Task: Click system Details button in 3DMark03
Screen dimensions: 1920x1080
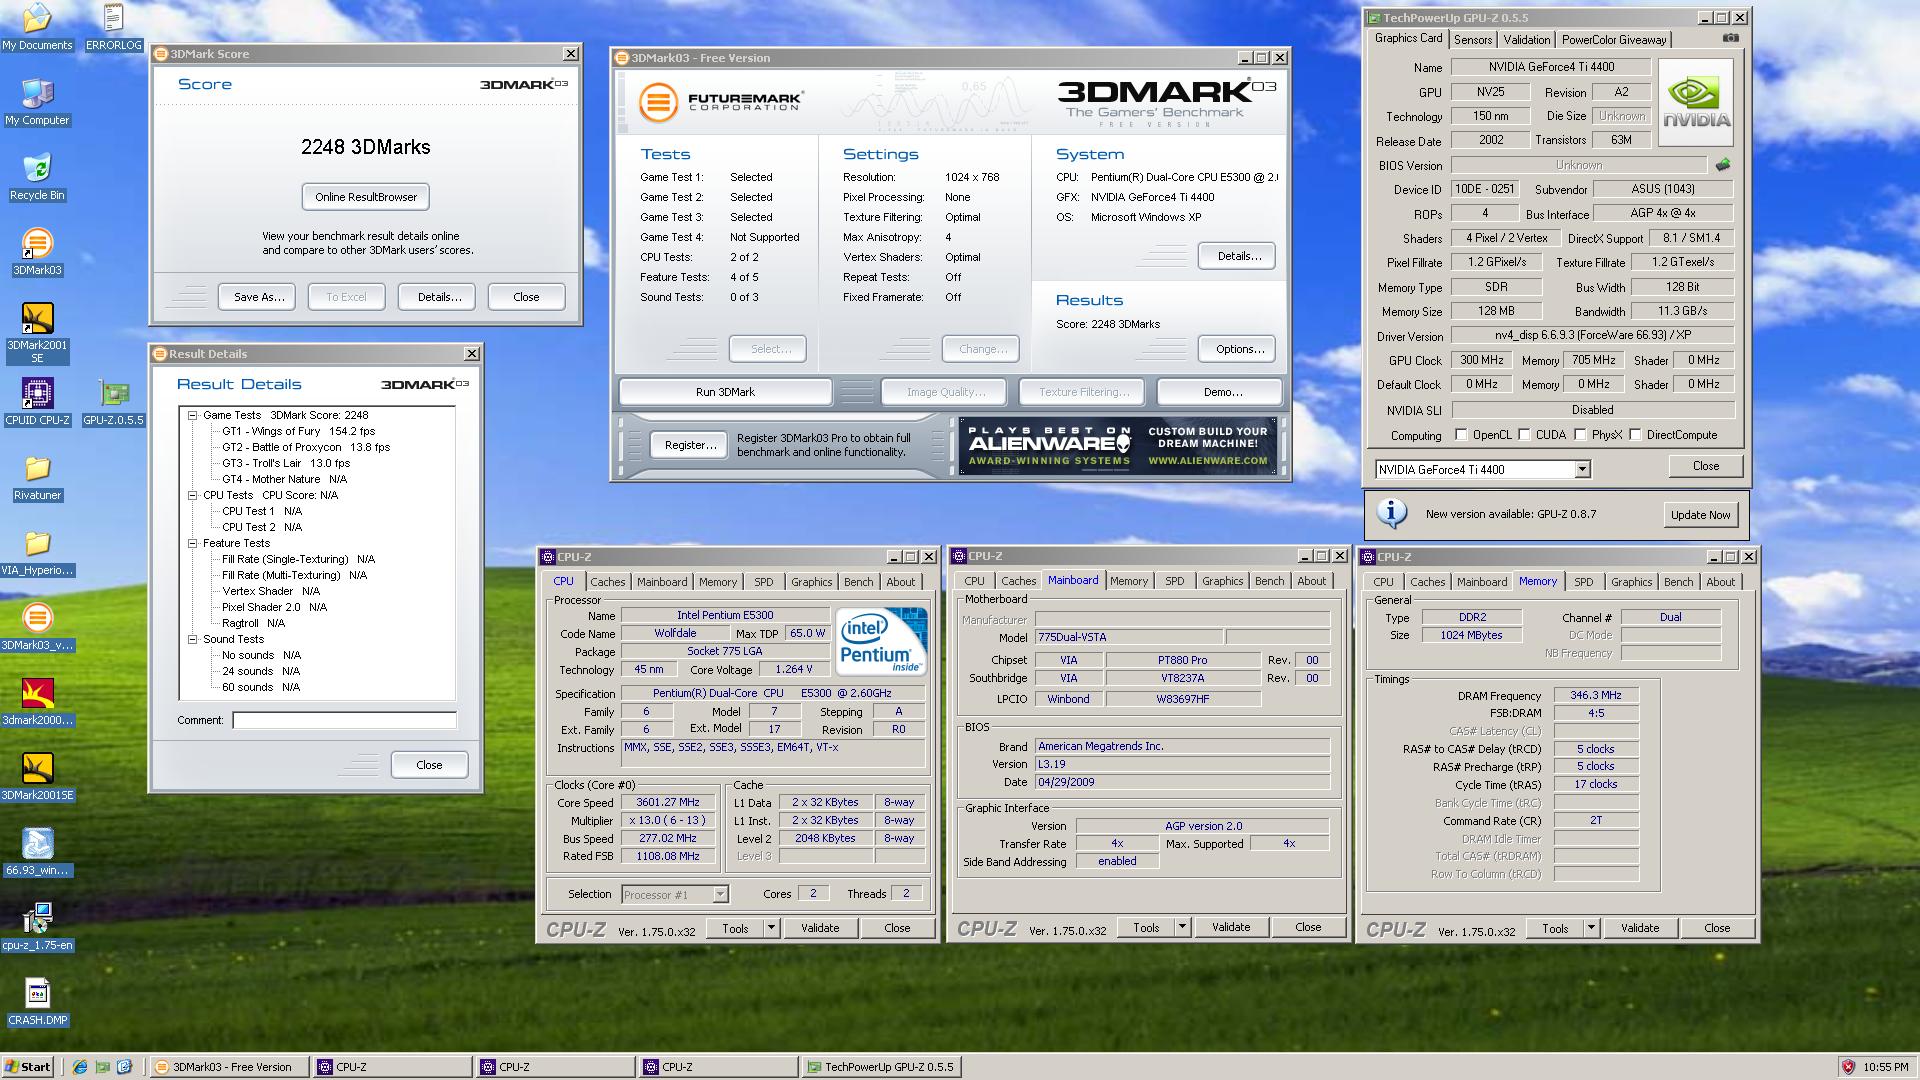Action: pyautogui.click(x=1239, y=256)
